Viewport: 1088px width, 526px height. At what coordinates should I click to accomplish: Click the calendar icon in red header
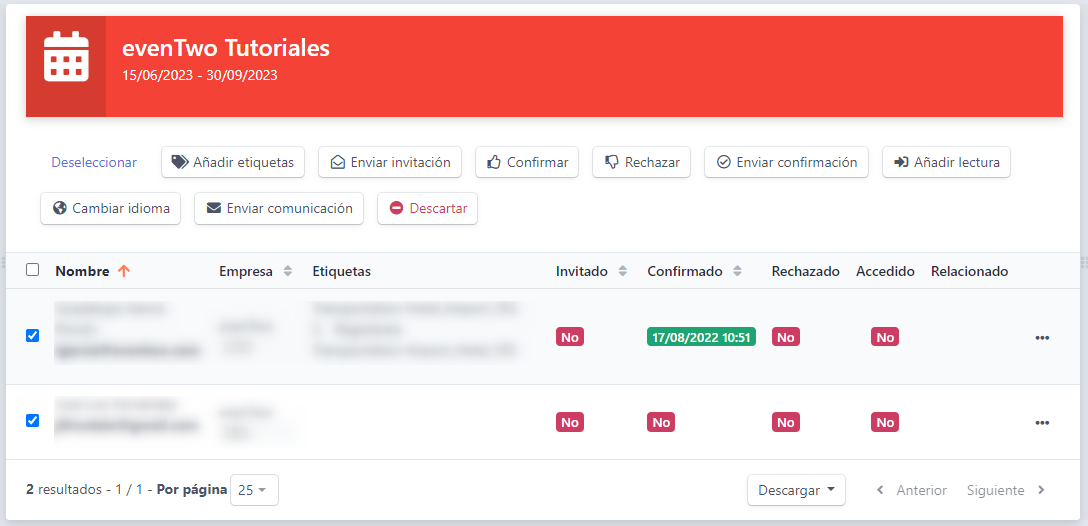(x=66, y=56)
